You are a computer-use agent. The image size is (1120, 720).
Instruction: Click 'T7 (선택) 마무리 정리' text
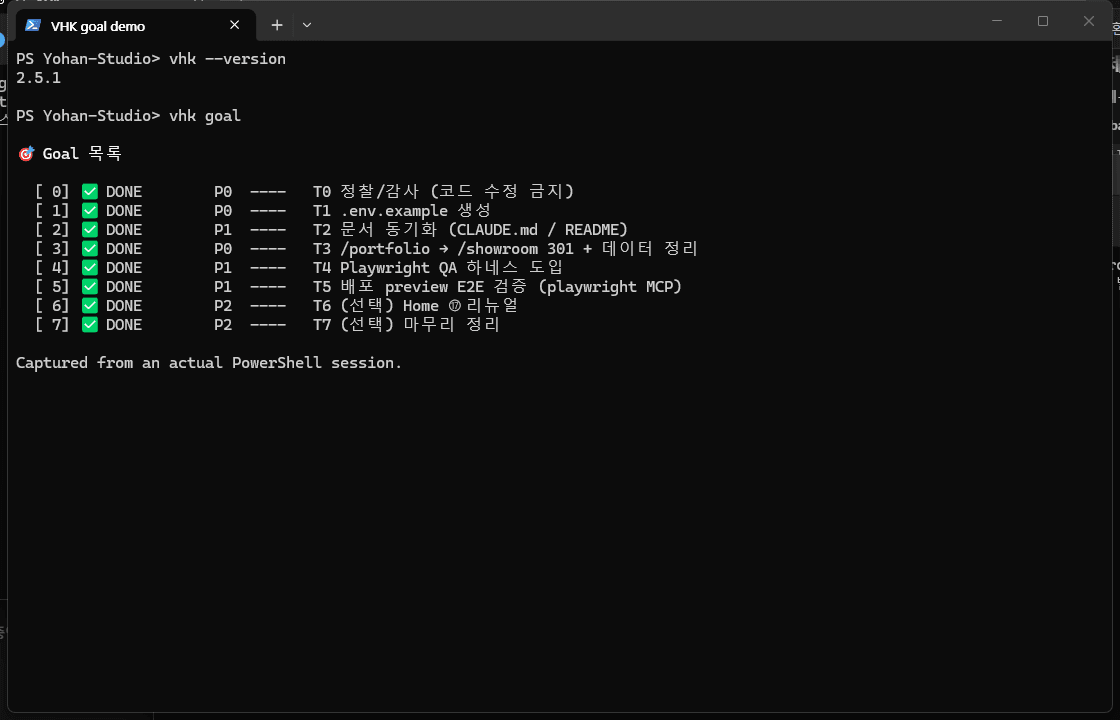(406, 324)
